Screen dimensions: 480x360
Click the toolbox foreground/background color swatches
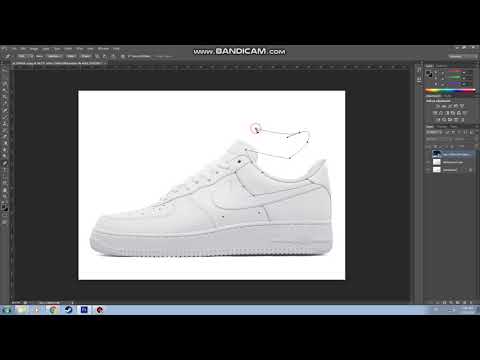click(x=5, y=207)
